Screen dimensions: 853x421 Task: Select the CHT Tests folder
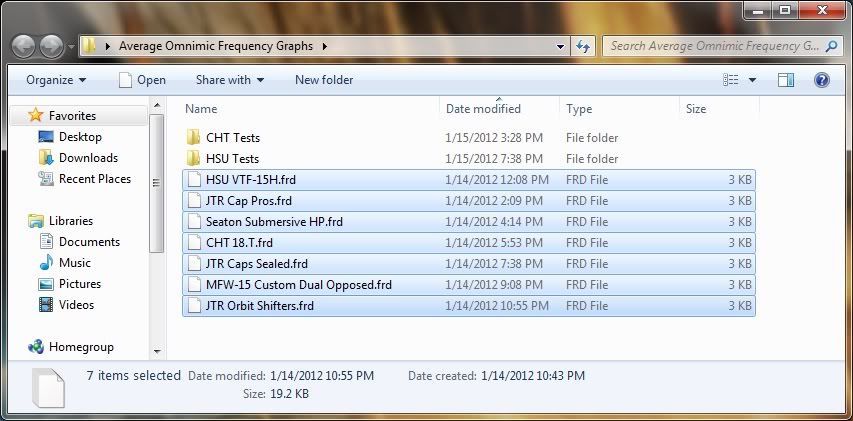tap(233, 138)
